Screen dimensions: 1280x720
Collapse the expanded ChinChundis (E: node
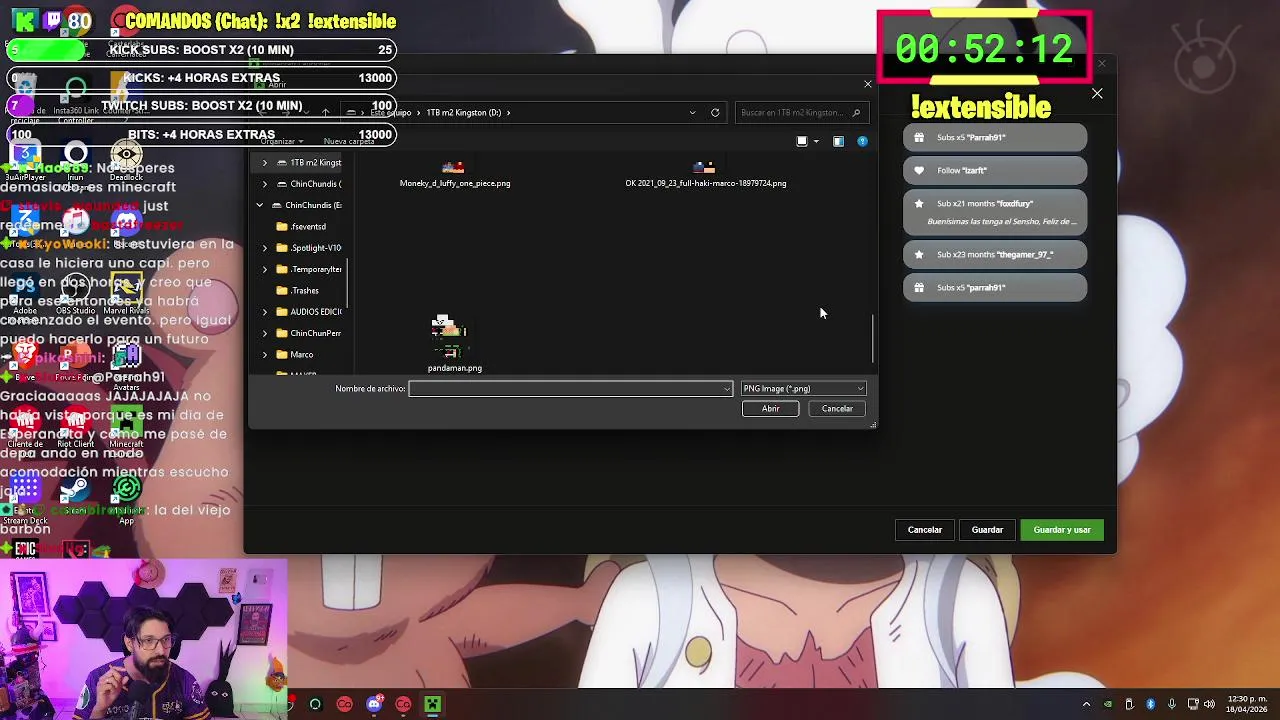click(x=260, y=205)
